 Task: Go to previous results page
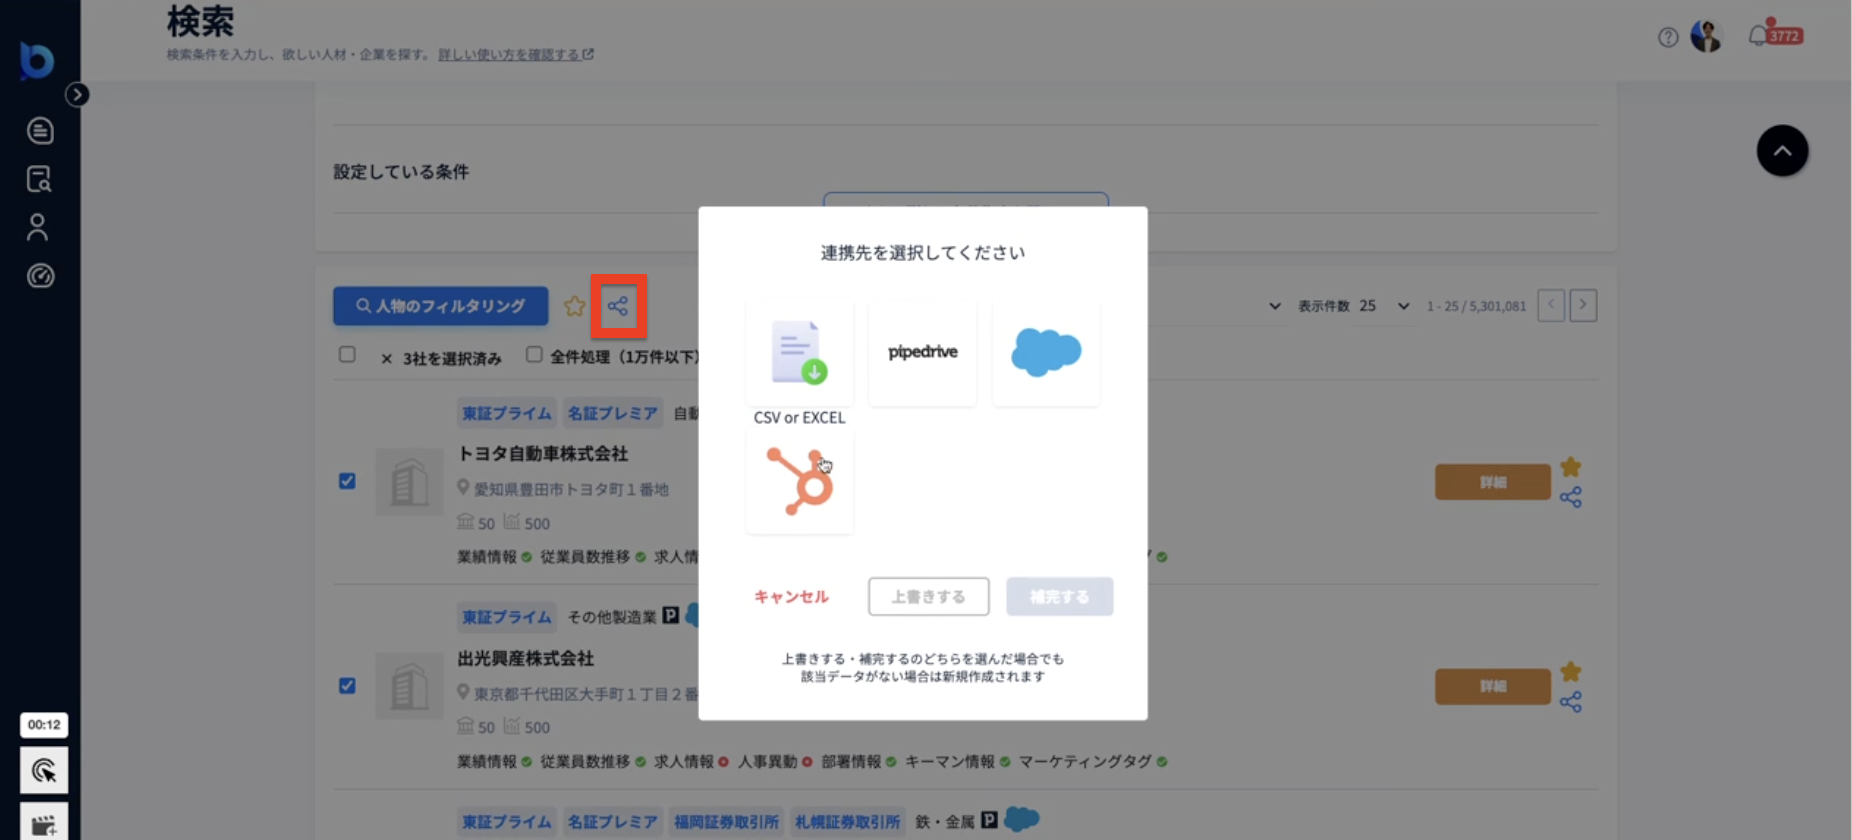[x=1551, y=305]
